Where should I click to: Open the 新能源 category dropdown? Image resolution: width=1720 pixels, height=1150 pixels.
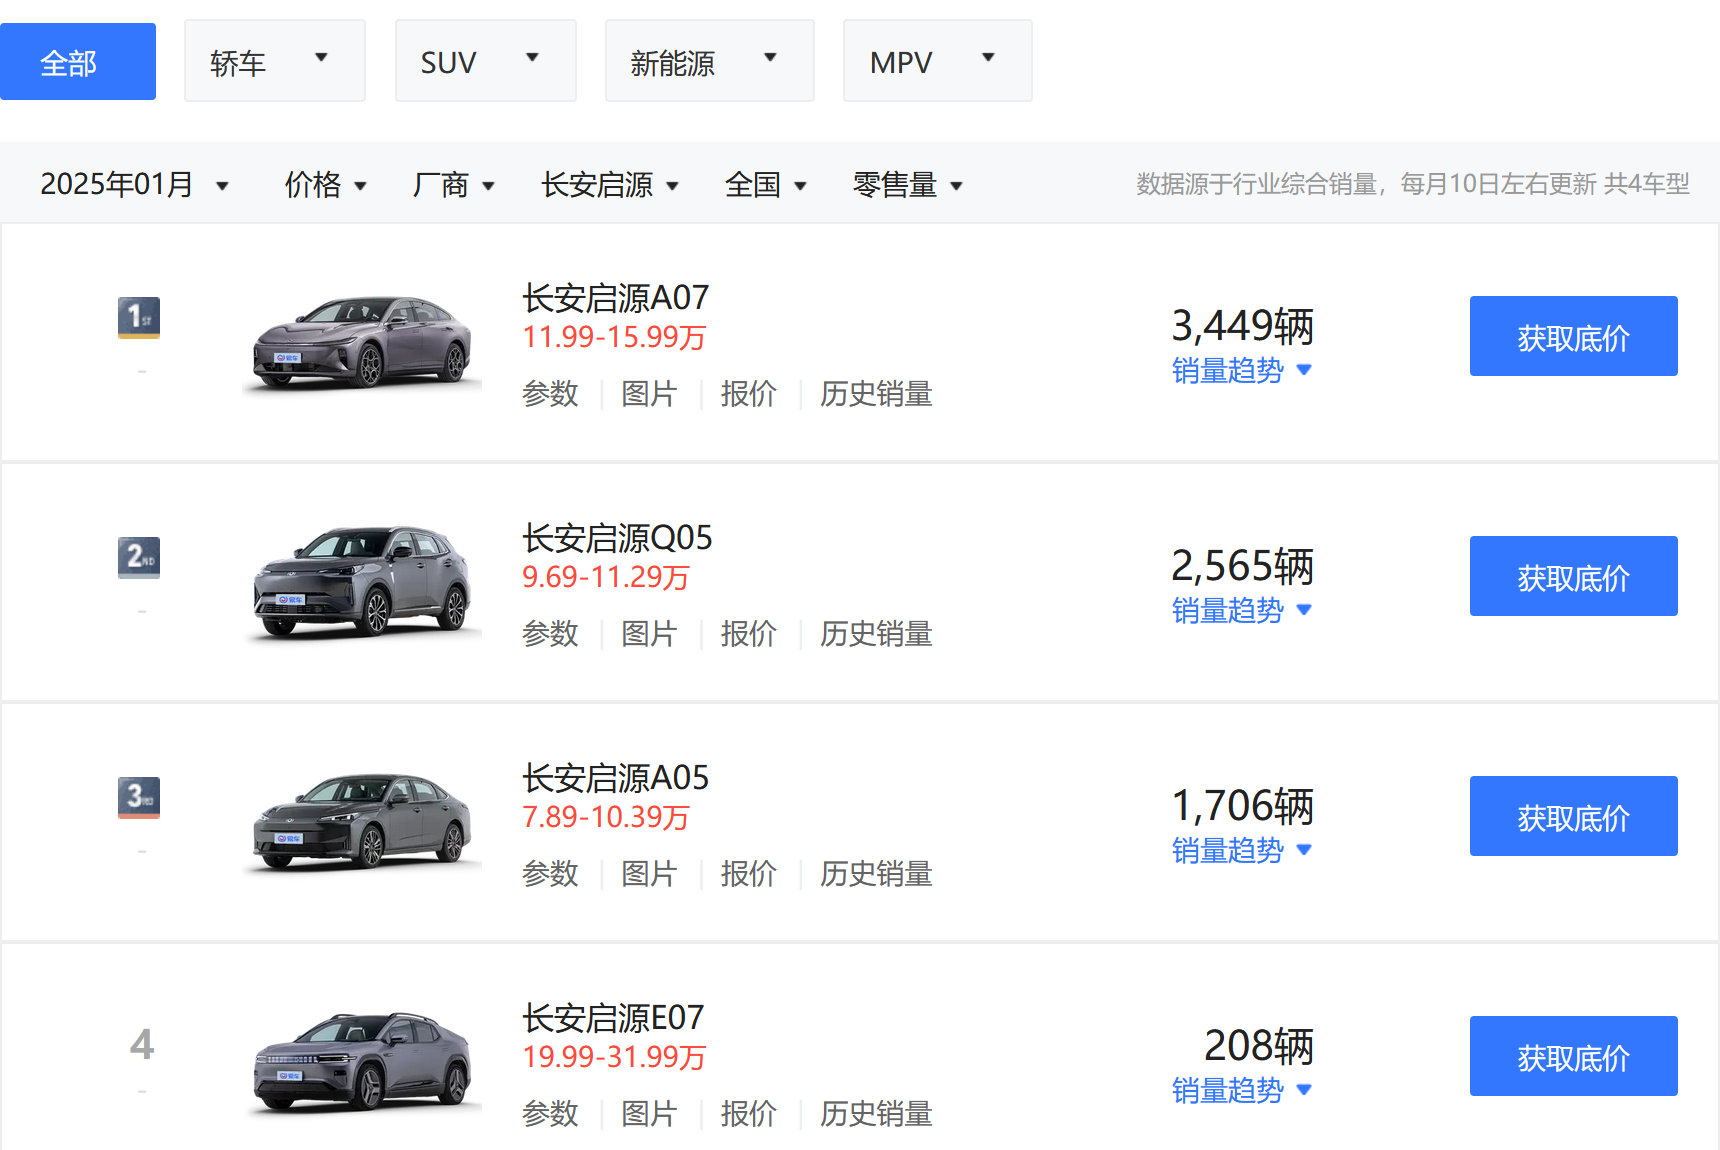[709, 61]
